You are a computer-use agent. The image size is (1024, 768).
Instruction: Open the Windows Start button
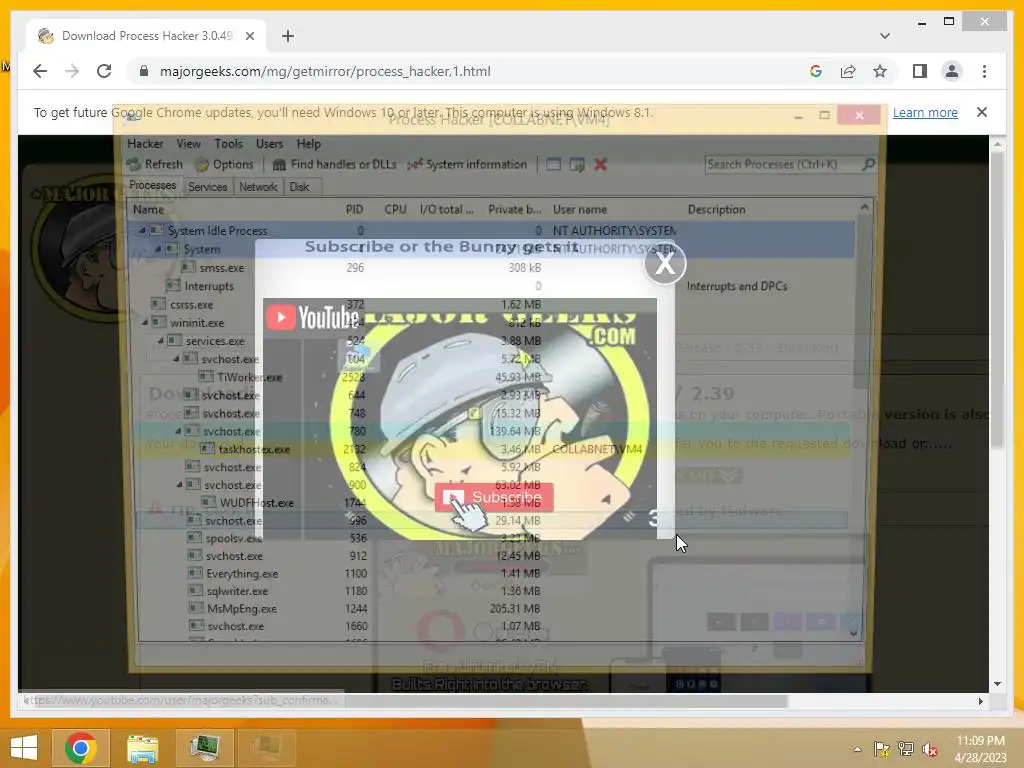pos(24,748)
